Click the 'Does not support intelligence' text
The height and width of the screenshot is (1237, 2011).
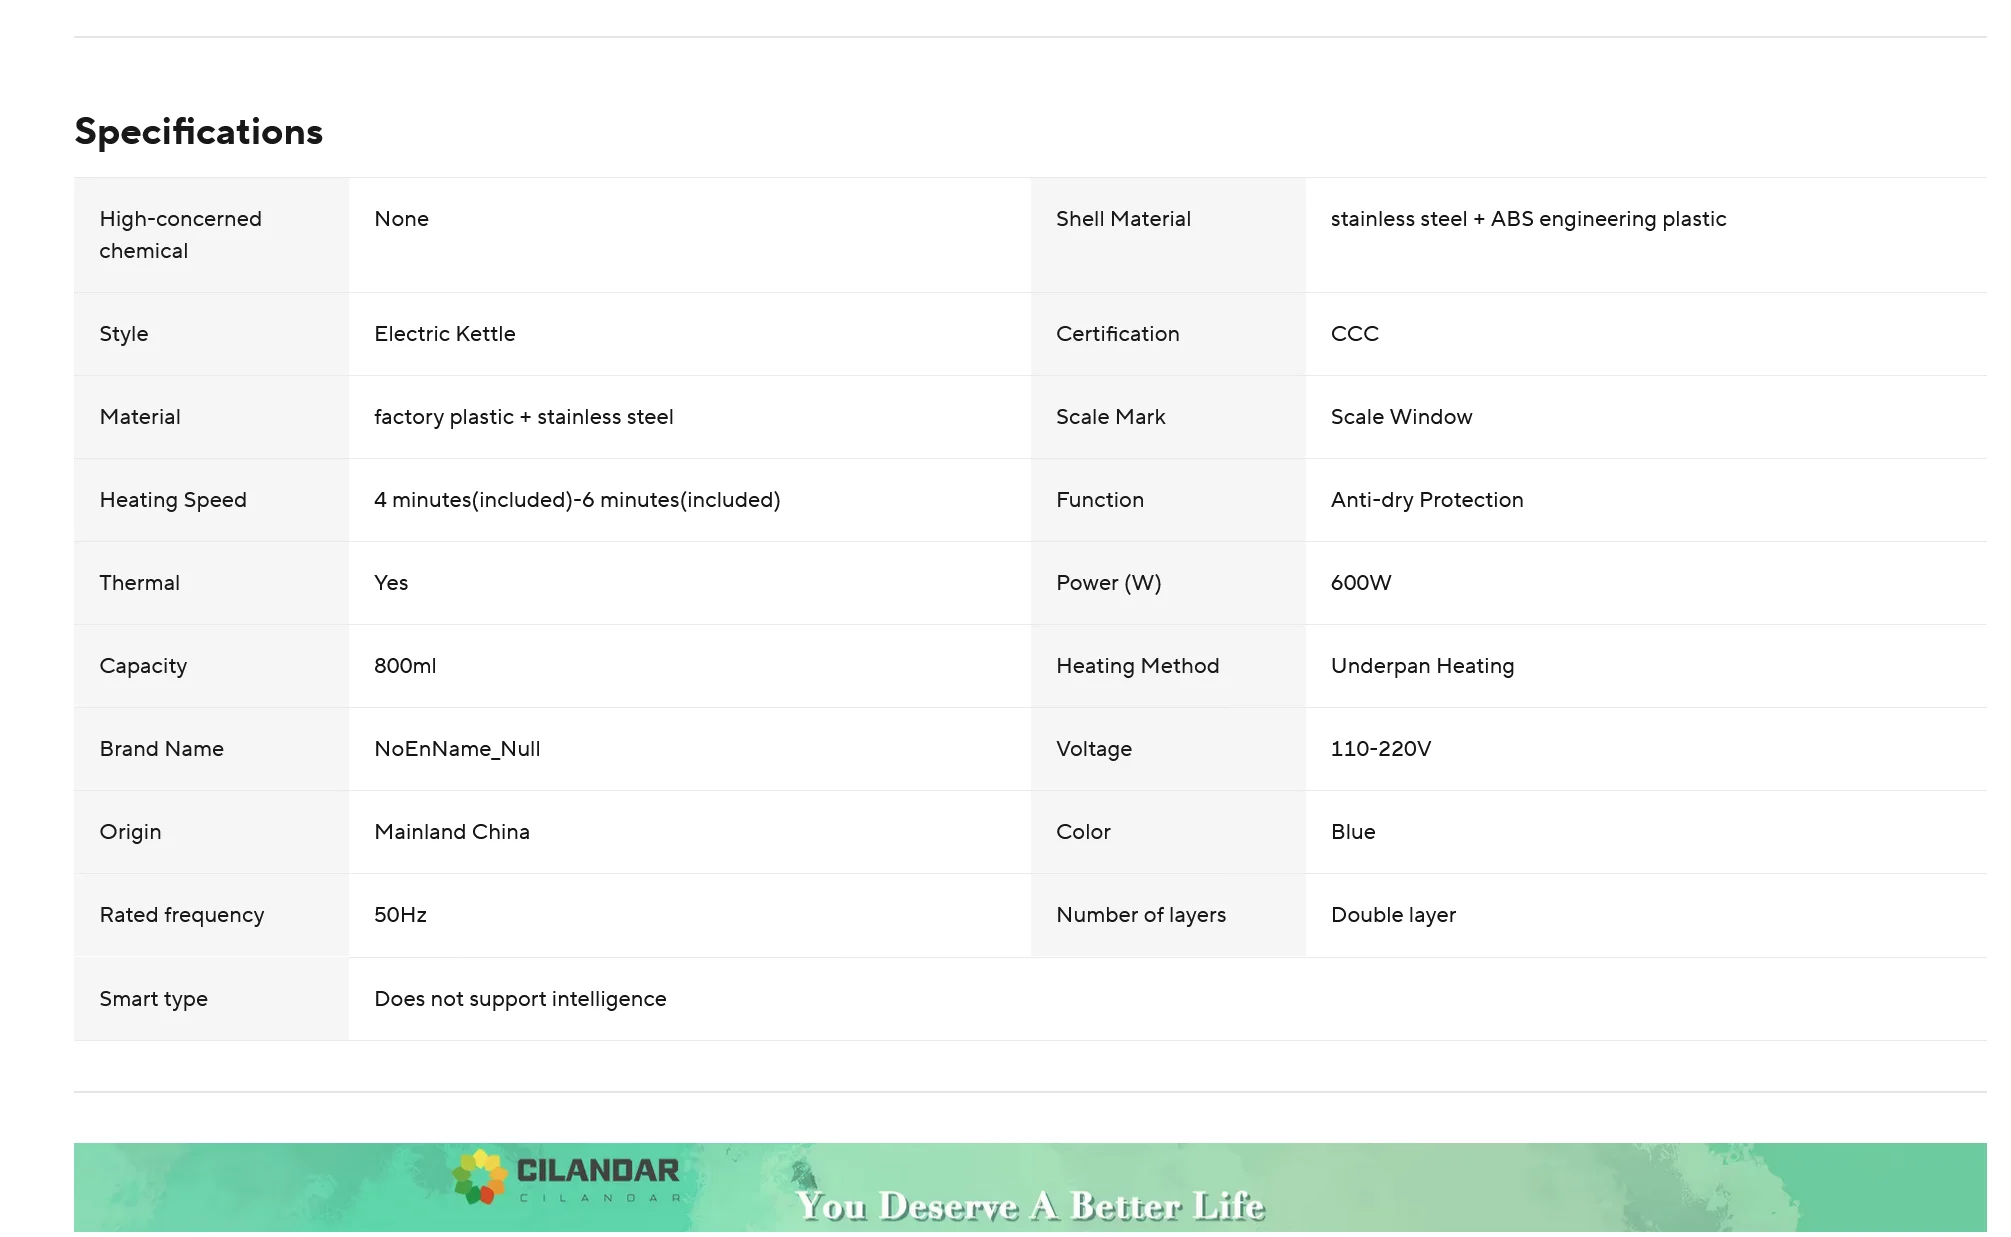click(x=519, y=999)
